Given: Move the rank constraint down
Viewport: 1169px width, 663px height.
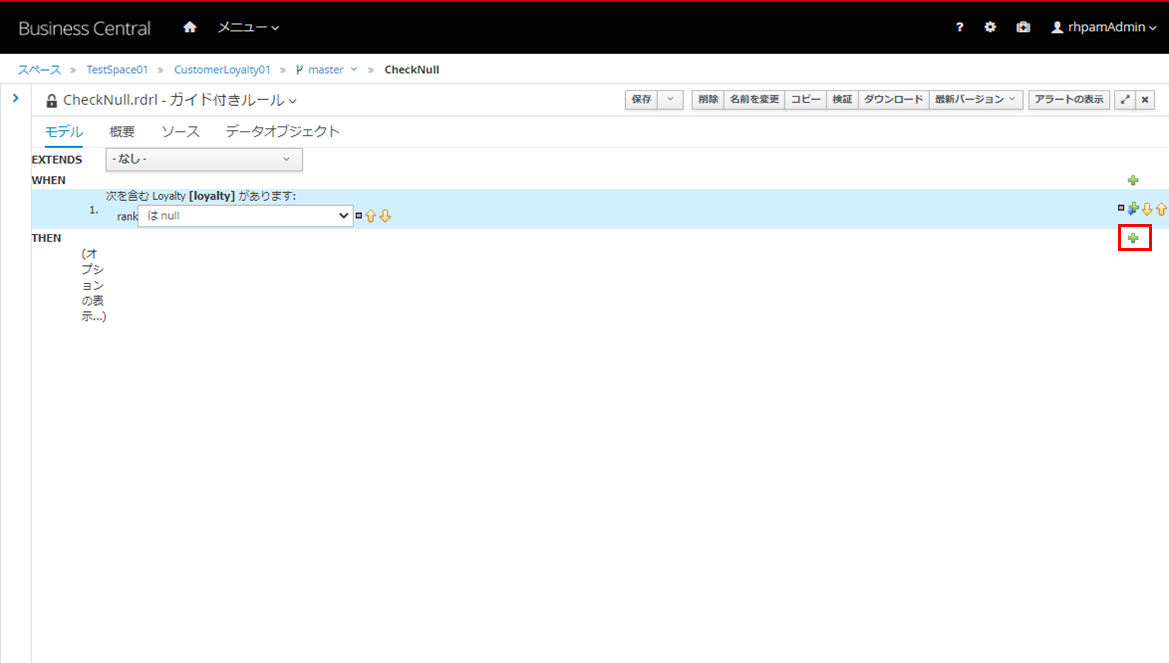Looking at the screenshot, I should [x=385, y=216].
